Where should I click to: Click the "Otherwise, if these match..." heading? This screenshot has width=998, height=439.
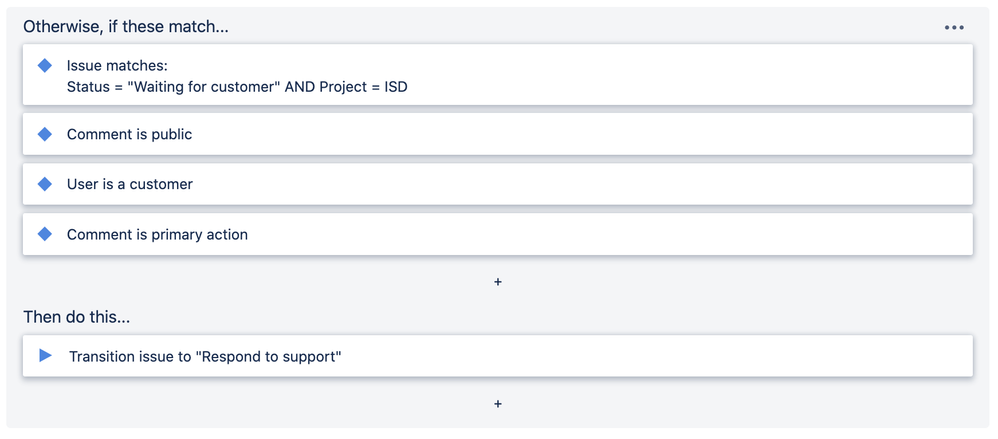[126, 27]
